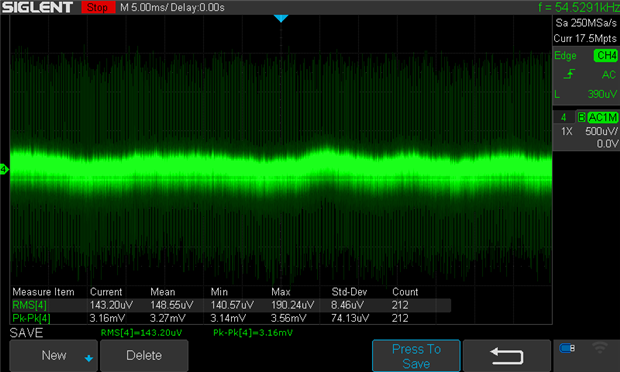Click the New file button

click(53, 355)
